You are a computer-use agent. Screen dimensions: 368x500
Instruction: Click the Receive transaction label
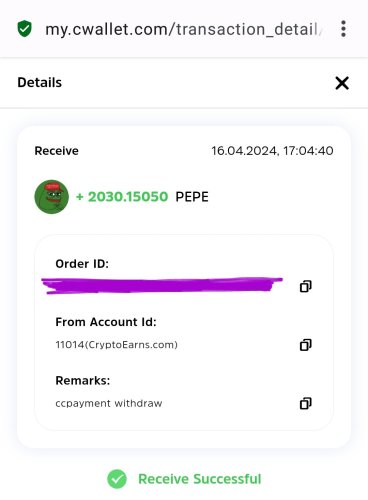click(57, 151)
